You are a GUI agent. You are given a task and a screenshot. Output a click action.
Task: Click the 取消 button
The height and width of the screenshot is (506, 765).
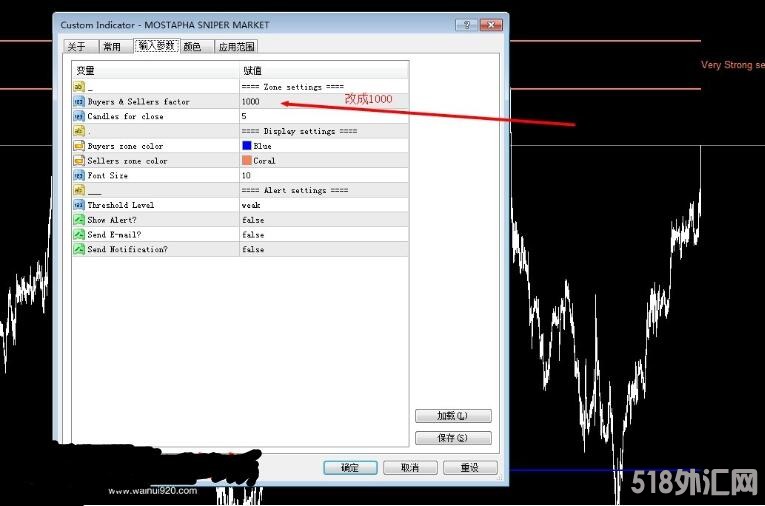(410, 467)
